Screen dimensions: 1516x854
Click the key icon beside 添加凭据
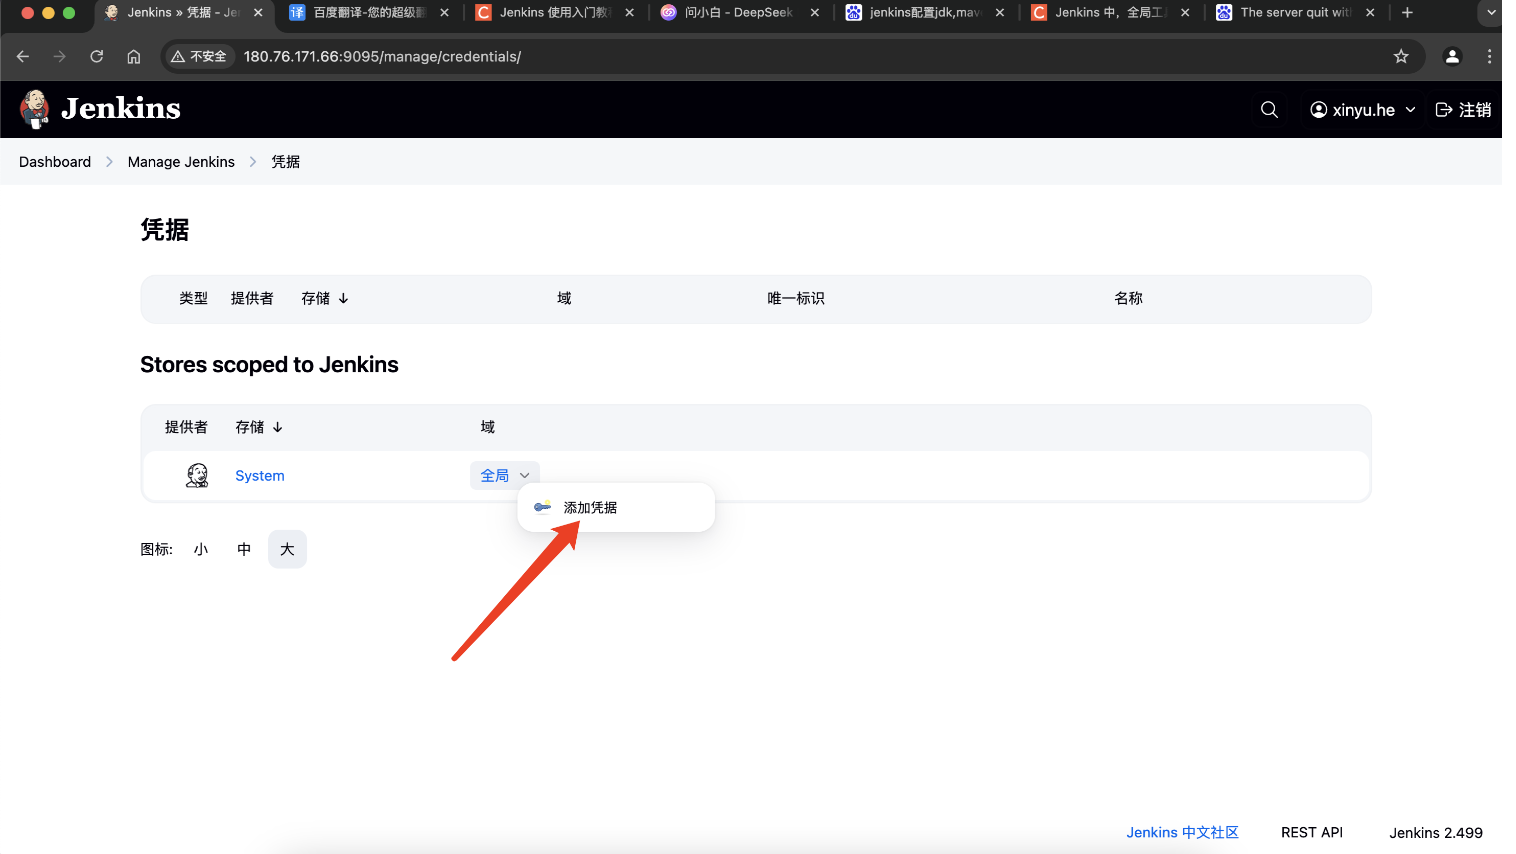pos(543,507)
